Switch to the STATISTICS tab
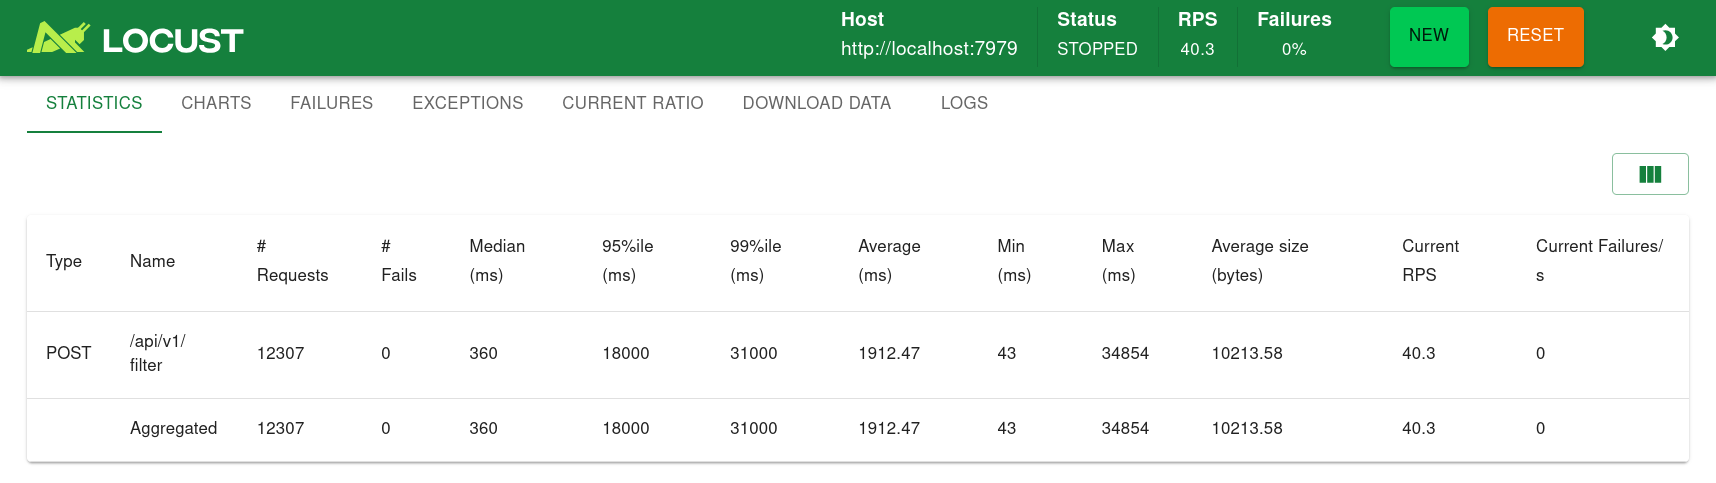Viewport: 1716px width, 483px height. [94, 103]
